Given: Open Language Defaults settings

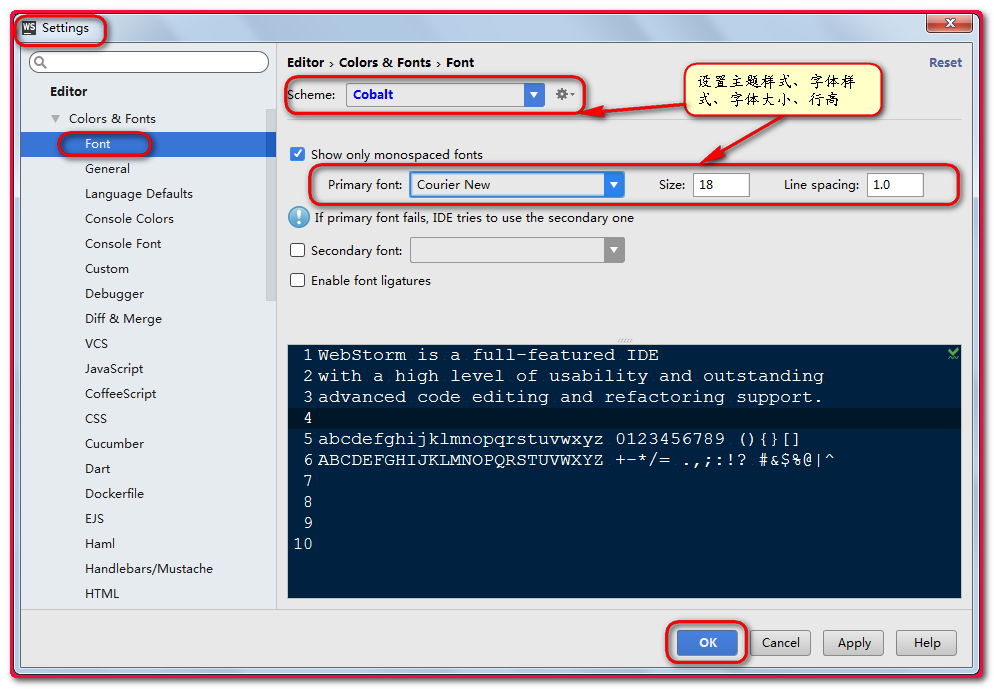Looking at the screenshot, I should [139, 193].
